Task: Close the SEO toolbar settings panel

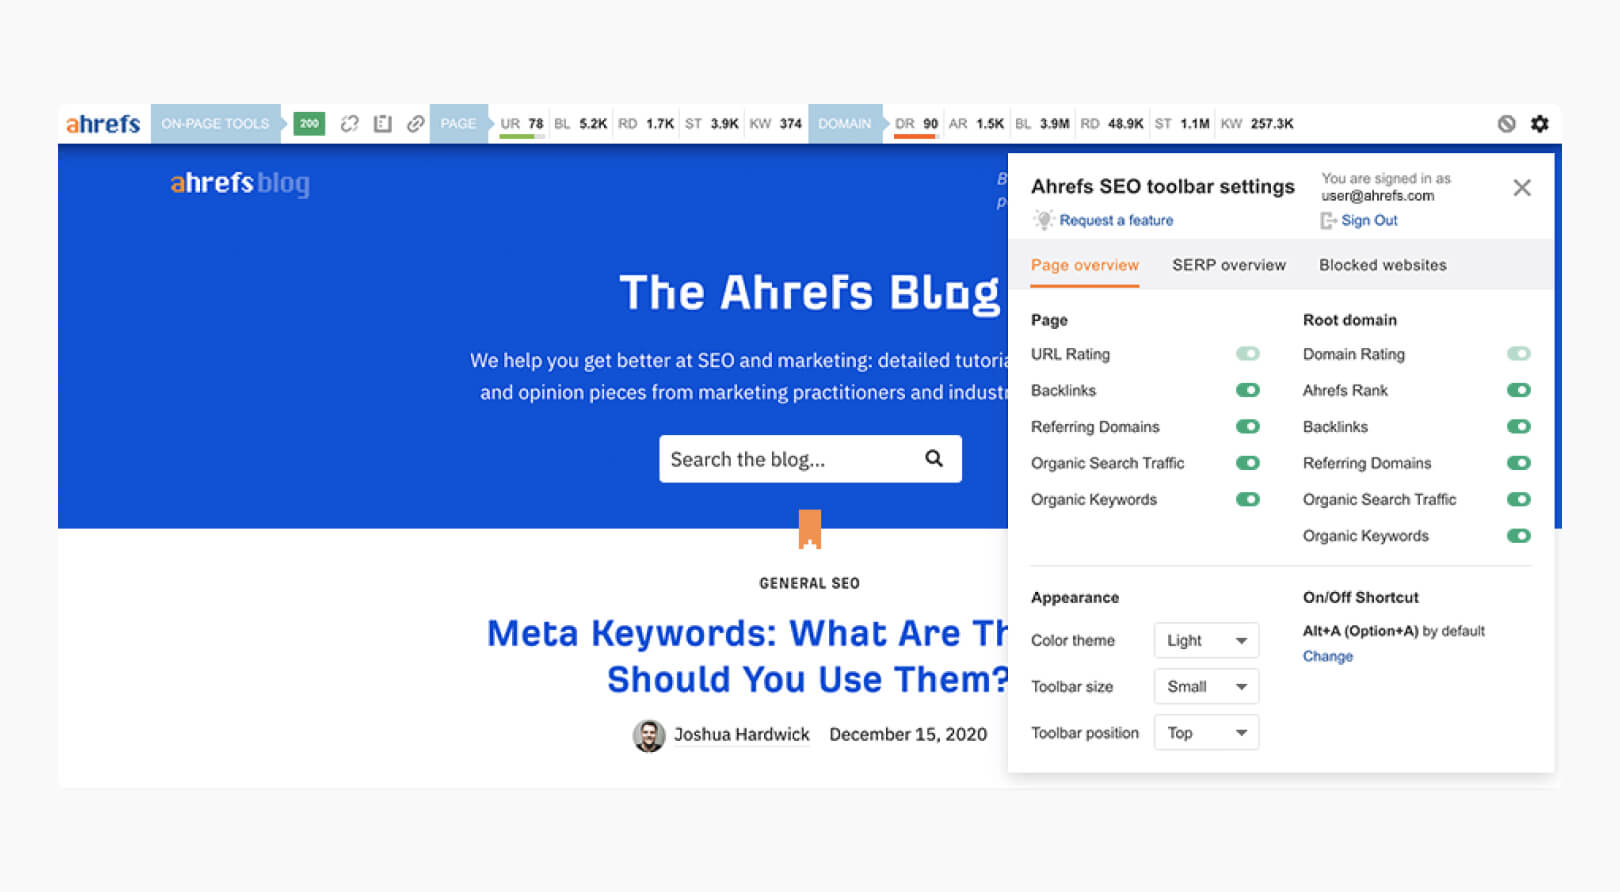Action: click(x=1522, y=187)
